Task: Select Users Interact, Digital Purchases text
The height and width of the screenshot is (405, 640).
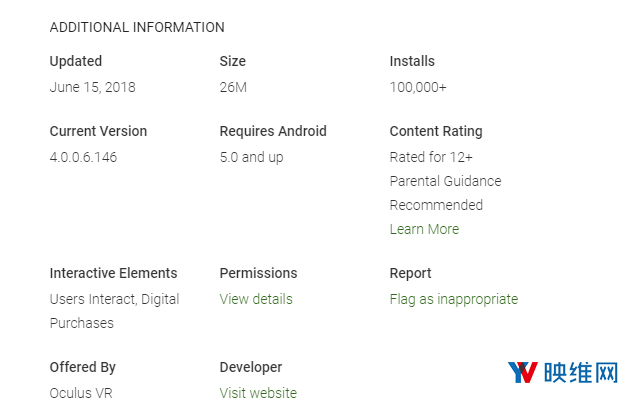Action: (113, 310)
